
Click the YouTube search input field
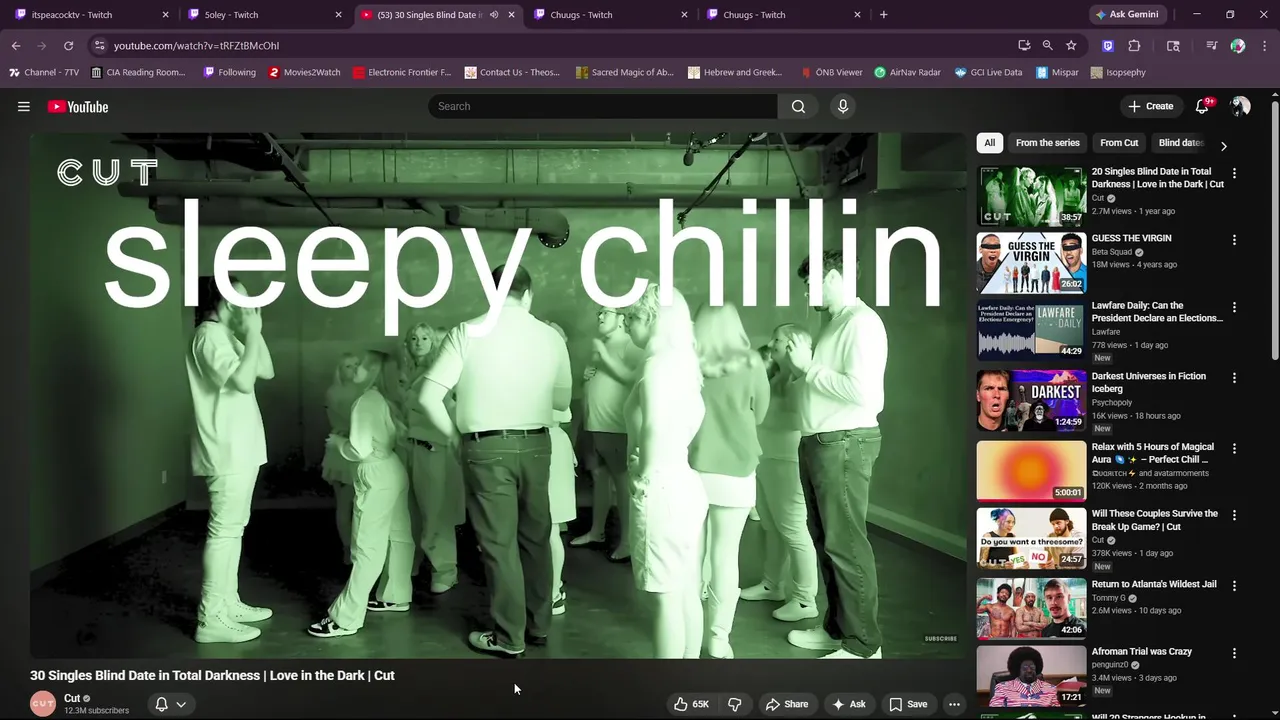(x=603, y=107)
